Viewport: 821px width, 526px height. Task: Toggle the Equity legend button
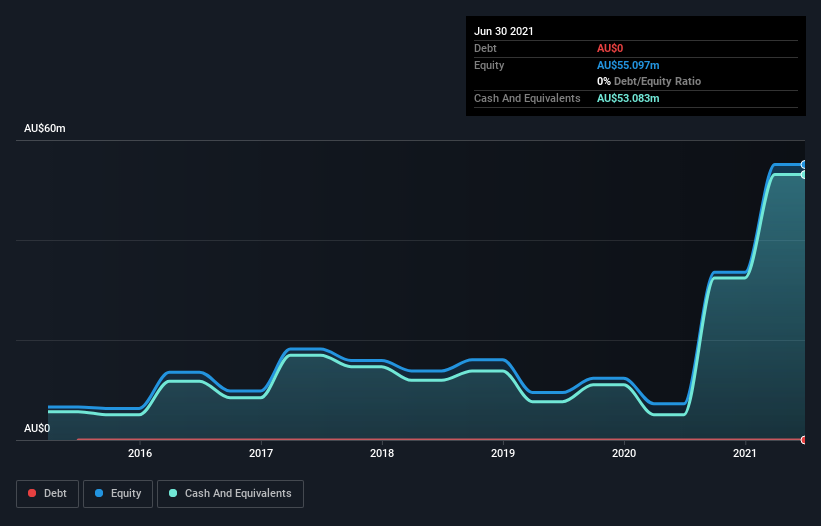118,494
